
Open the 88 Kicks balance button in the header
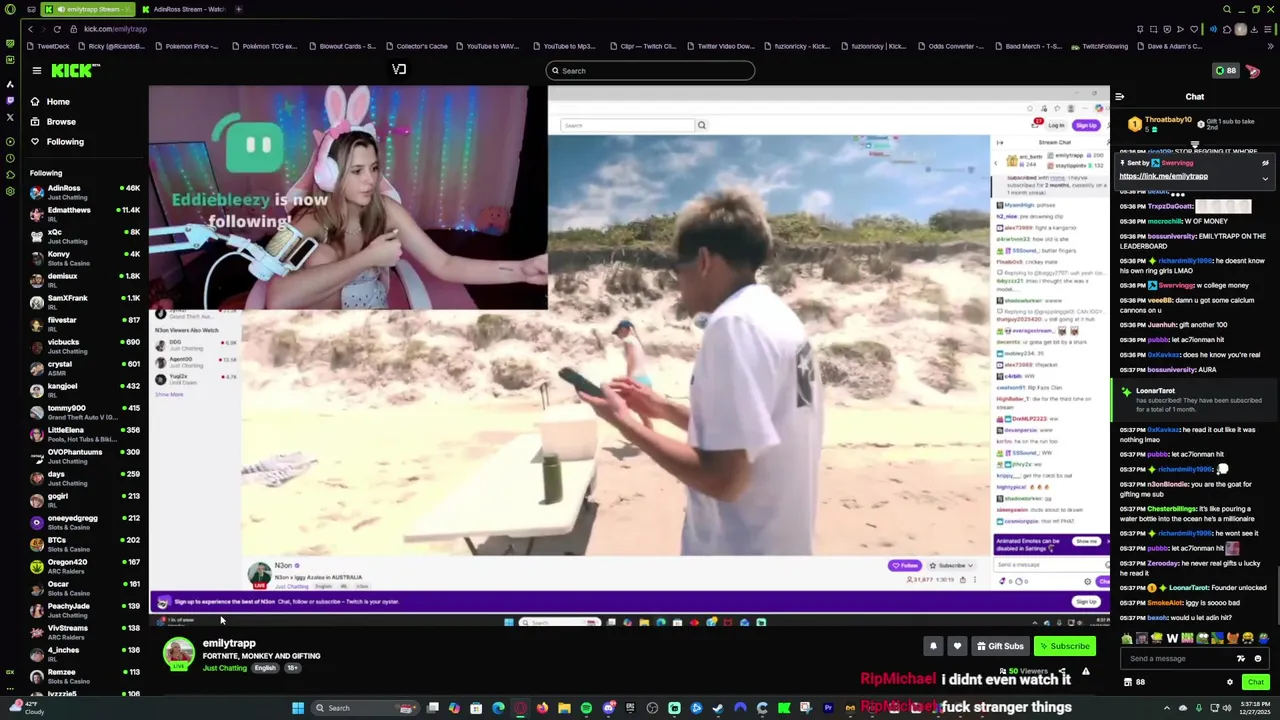[1225, 71]
